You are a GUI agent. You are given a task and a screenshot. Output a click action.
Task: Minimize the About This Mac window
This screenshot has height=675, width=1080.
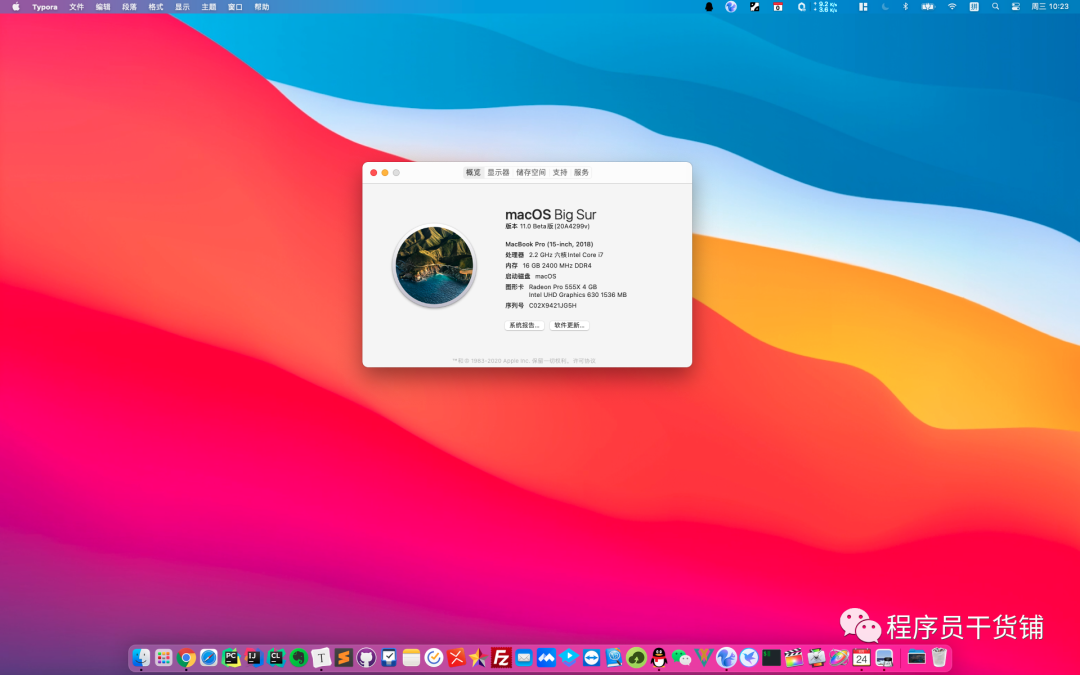(385, 173)
